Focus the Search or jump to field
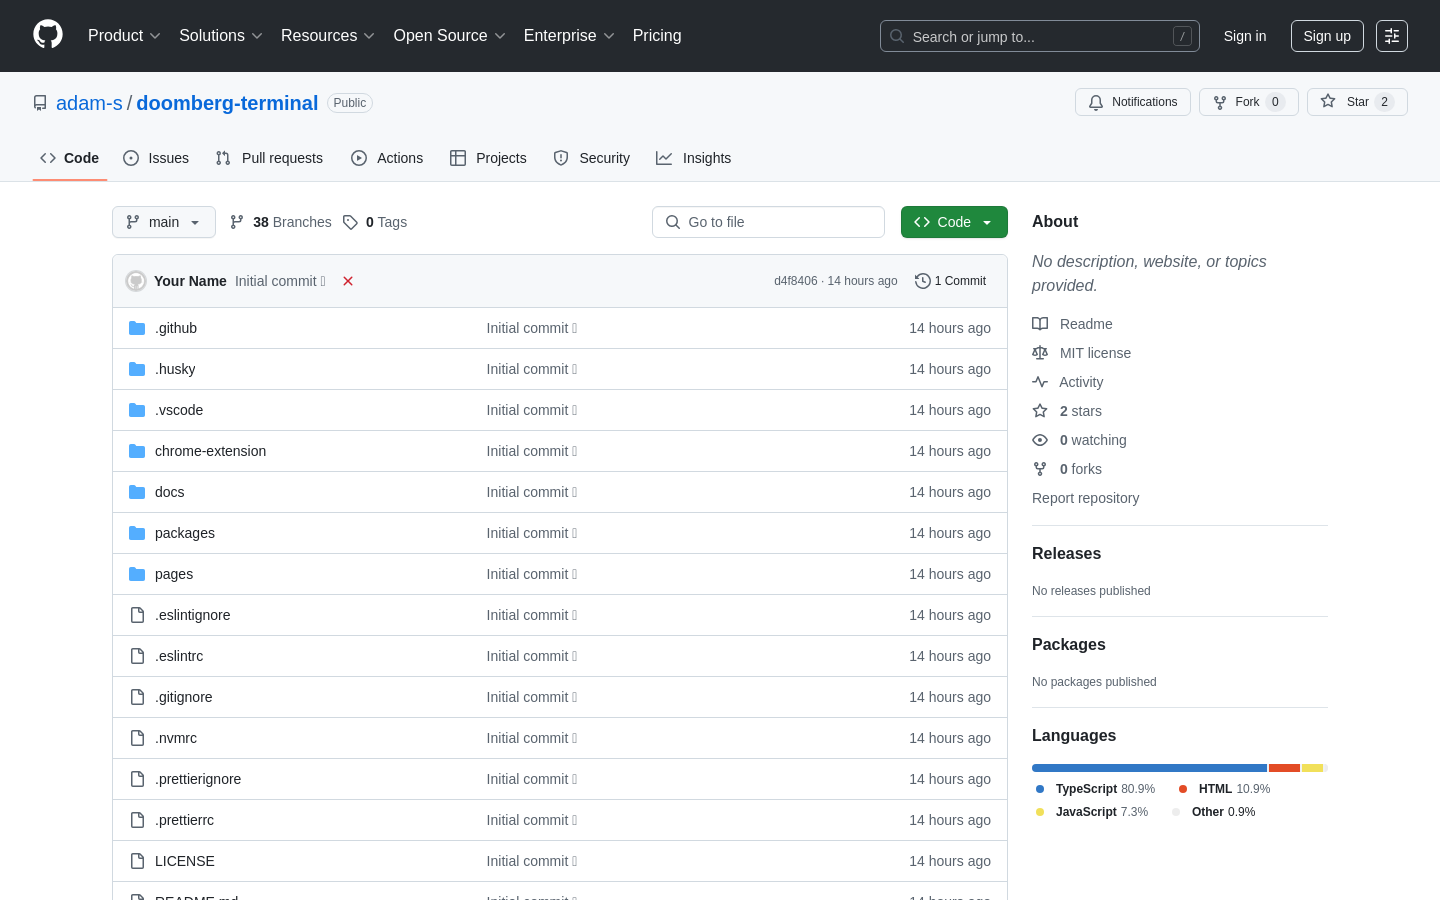1440x900 pixels. coord(1040,36)
